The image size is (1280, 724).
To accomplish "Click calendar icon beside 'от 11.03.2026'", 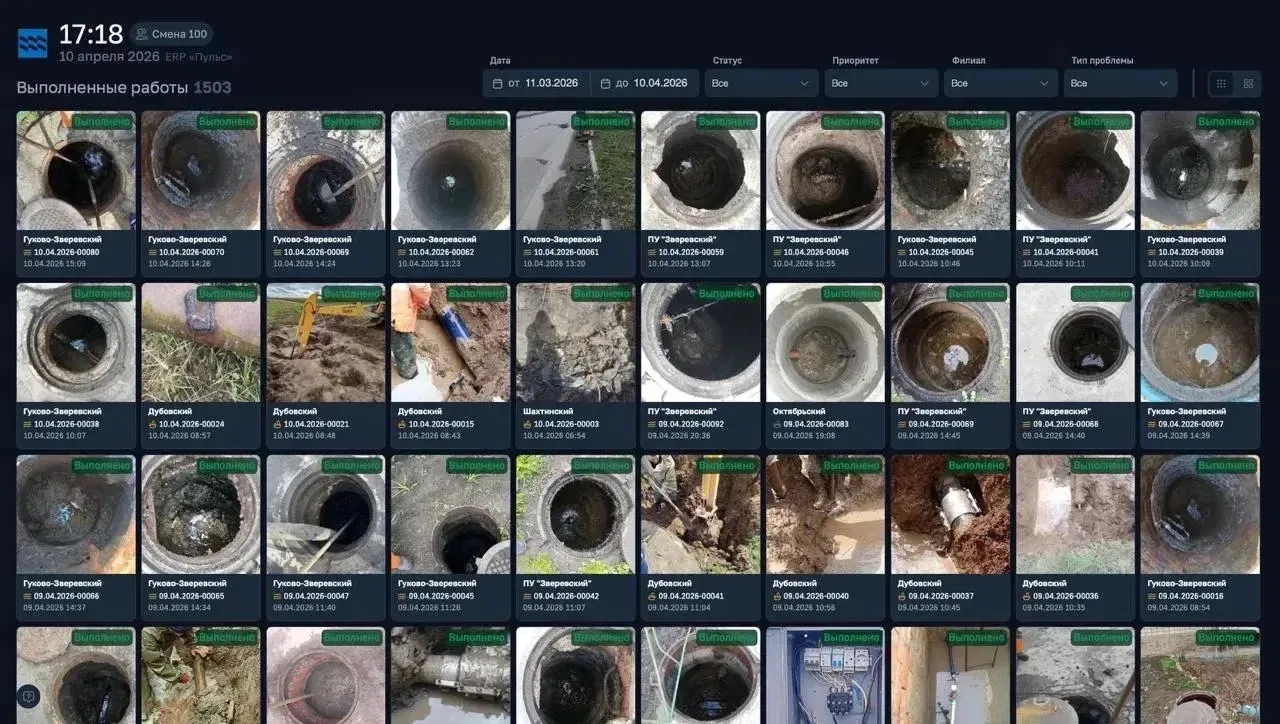I will click(x=498, y=83).
